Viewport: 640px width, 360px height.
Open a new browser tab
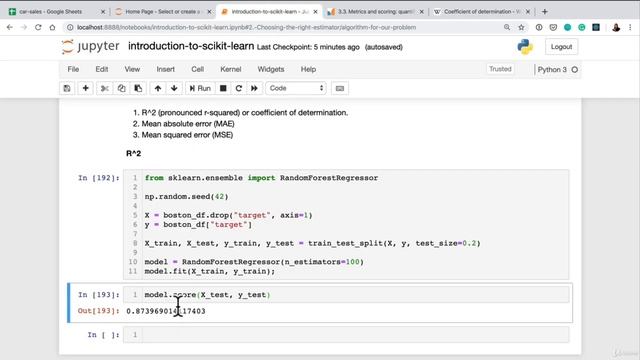point(544,12)
